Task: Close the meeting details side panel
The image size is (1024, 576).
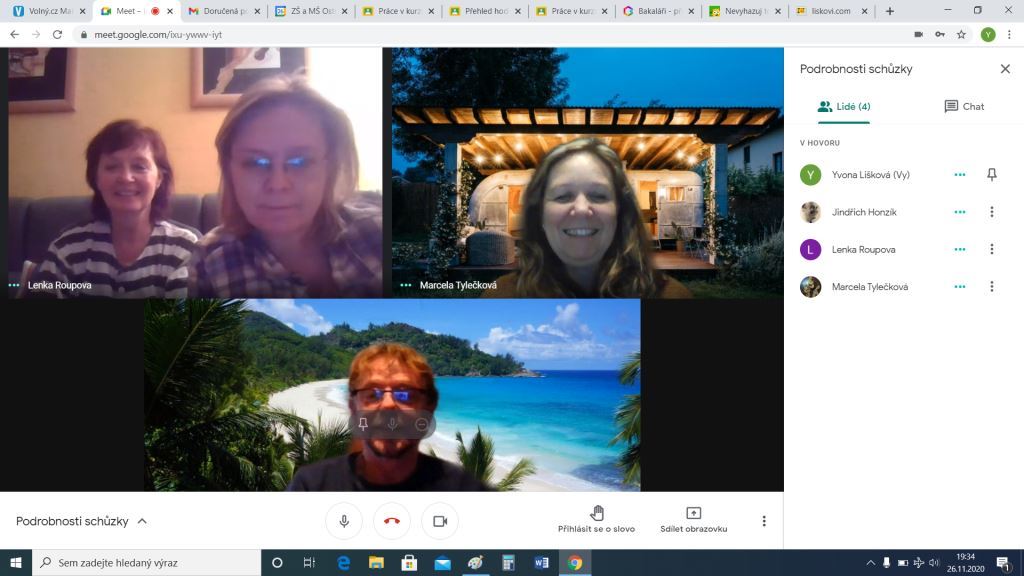Action: pos(1005,69)
